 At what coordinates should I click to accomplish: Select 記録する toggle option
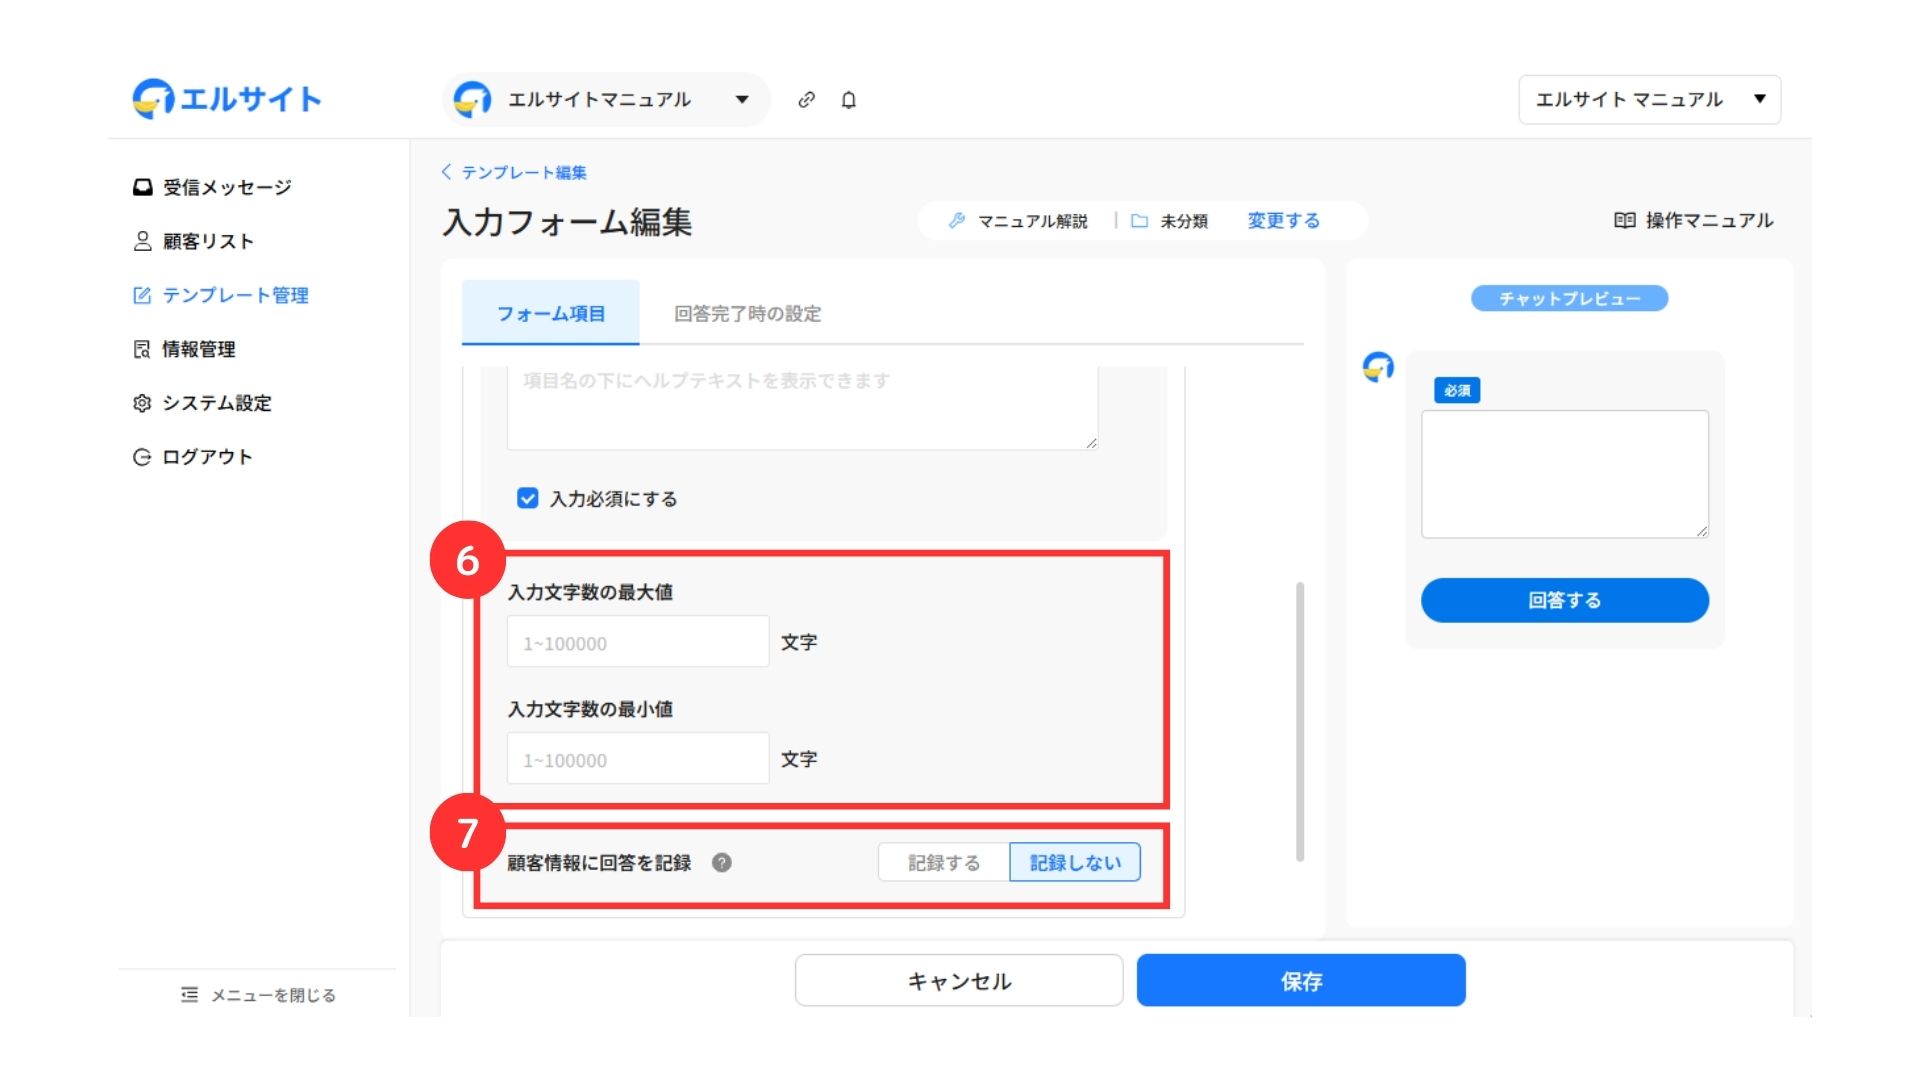pos(943,863)
